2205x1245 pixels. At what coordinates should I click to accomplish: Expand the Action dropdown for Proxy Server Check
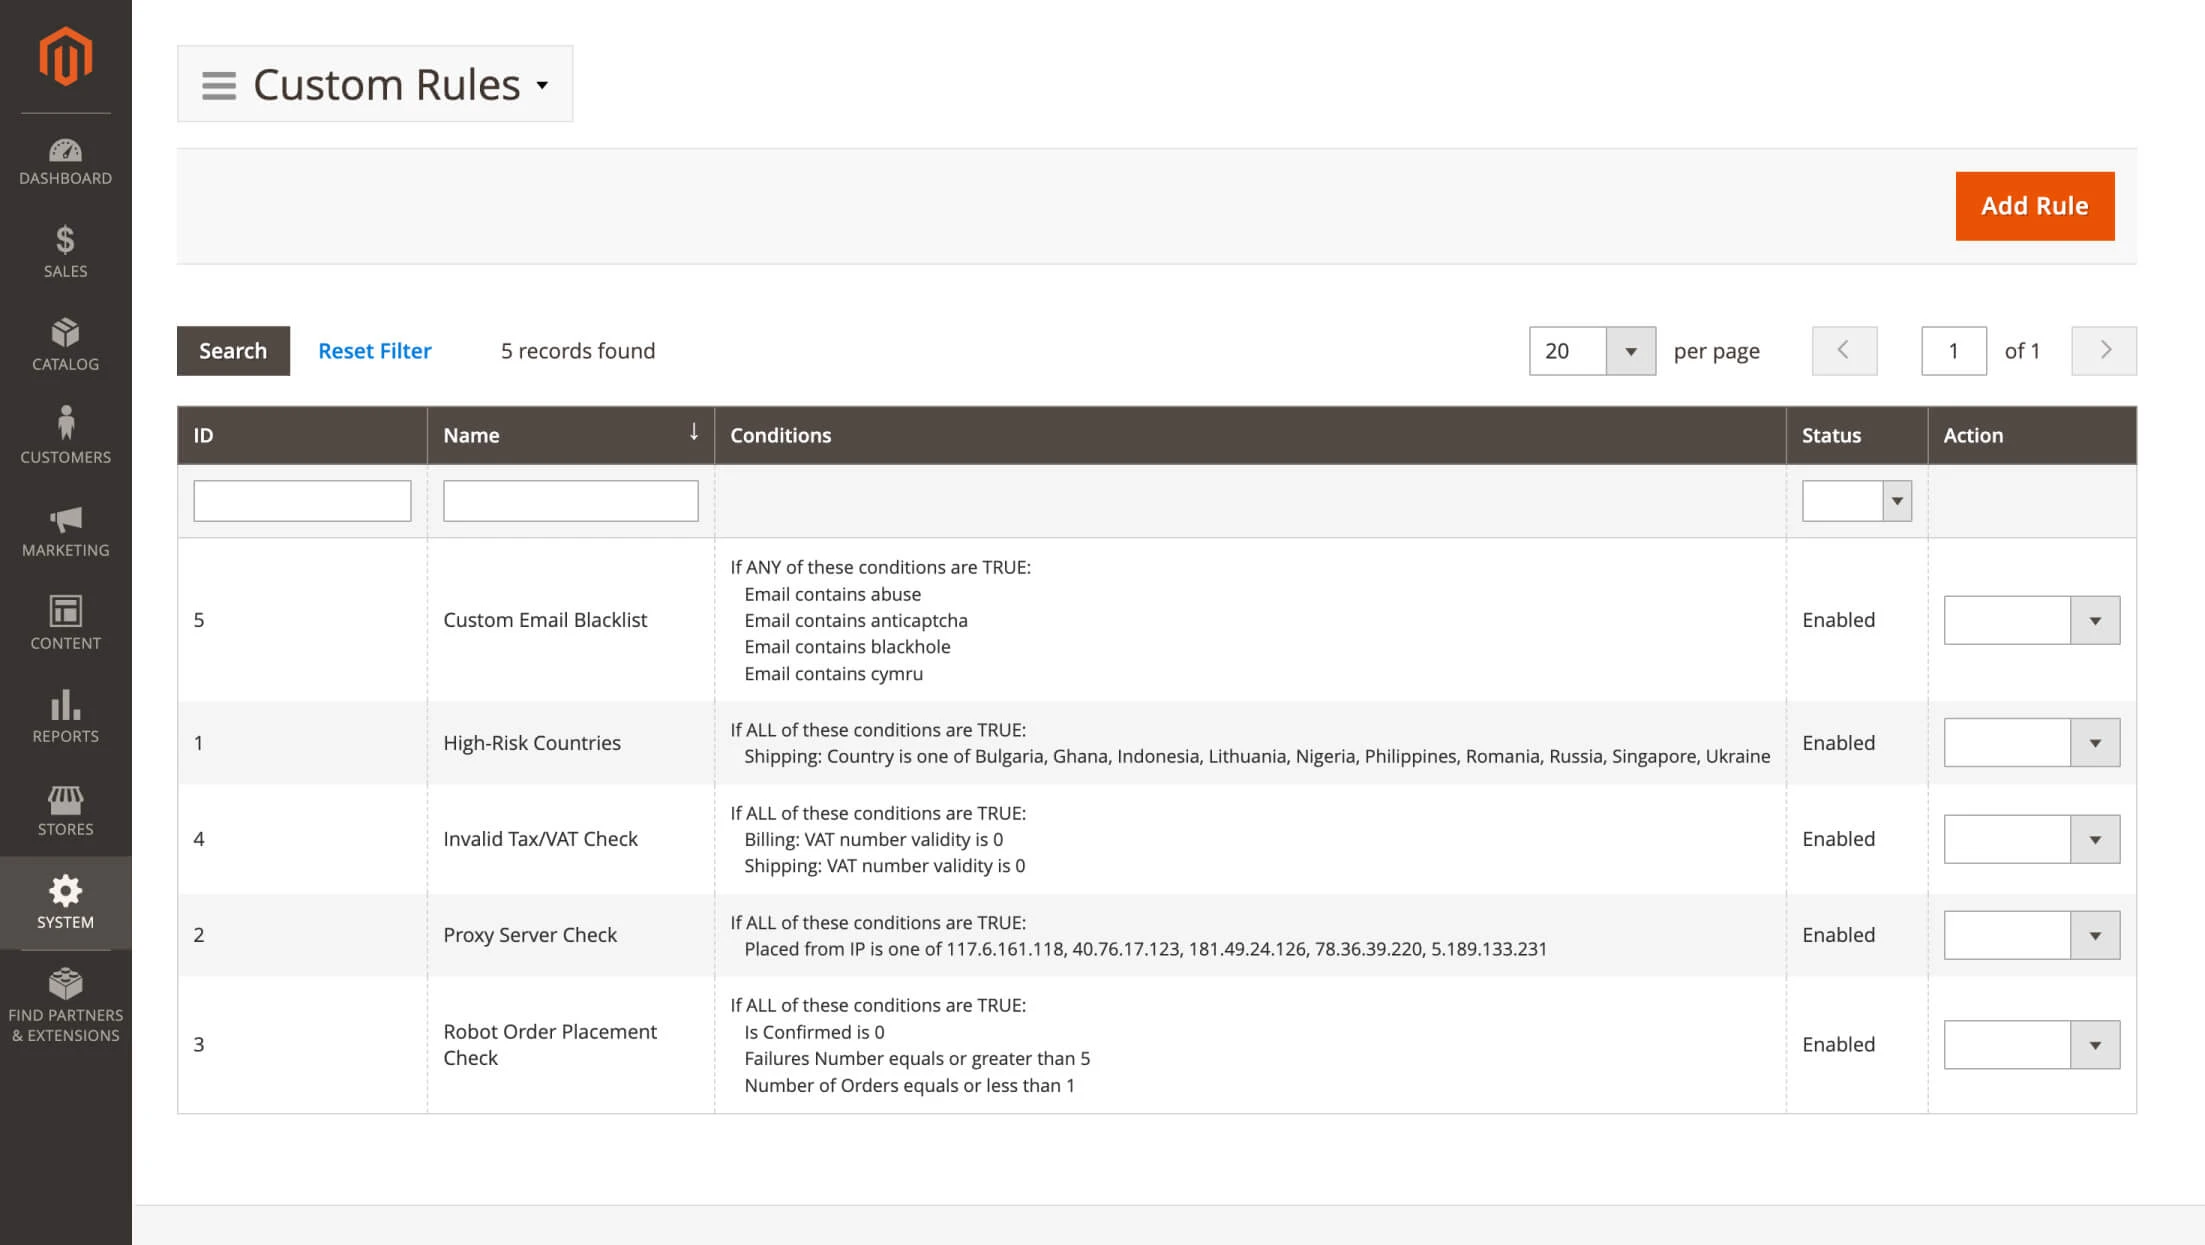coord(2097,935)
